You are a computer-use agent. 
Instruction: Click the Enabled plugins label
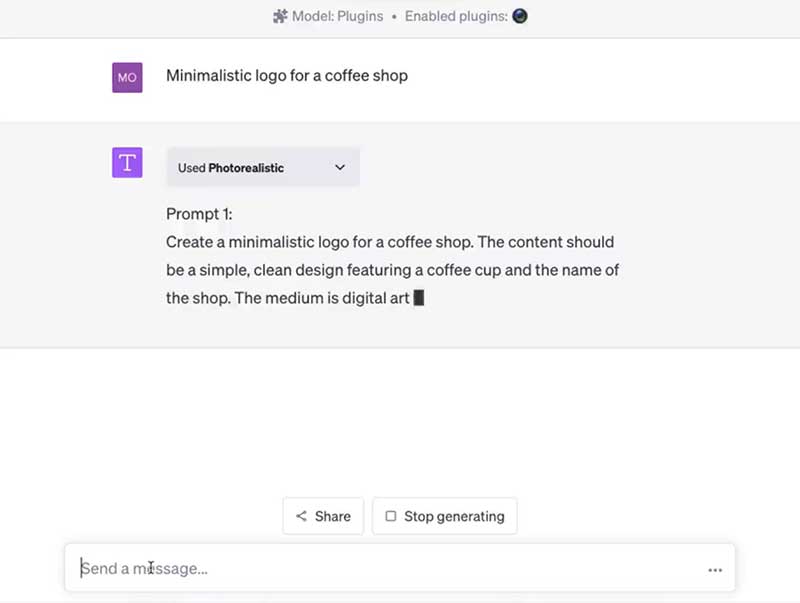click(x=456, y=17)
